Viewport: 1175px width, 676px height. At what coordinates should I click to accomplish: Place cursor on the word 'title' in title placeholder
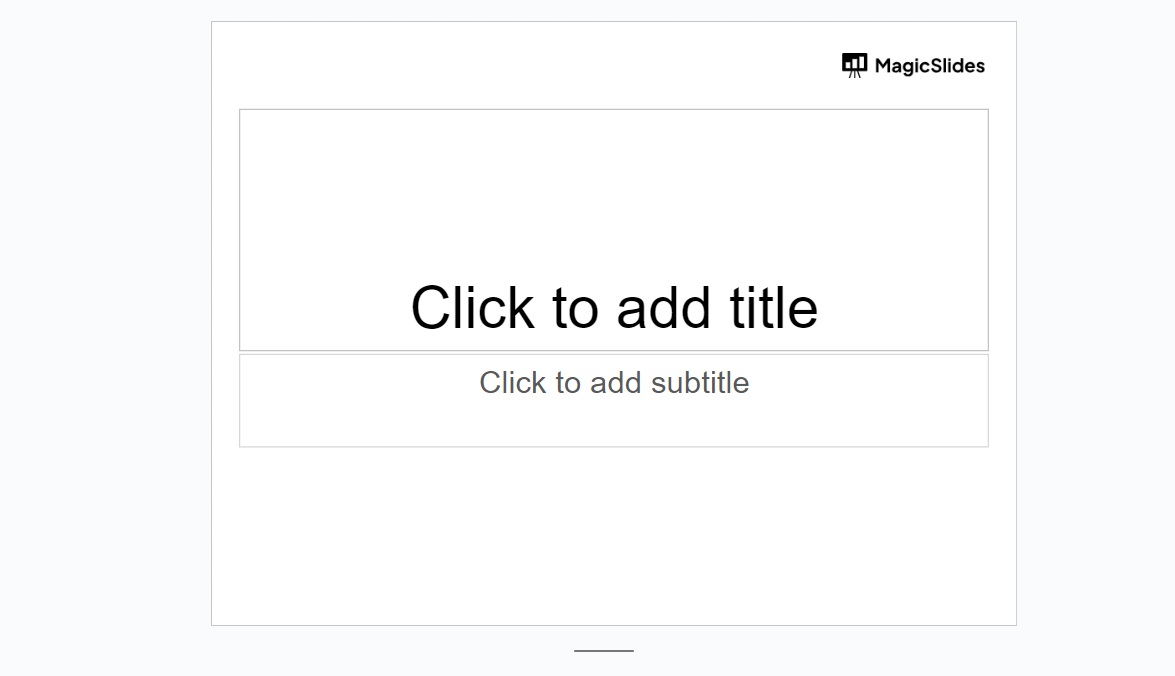click(773, 307)
